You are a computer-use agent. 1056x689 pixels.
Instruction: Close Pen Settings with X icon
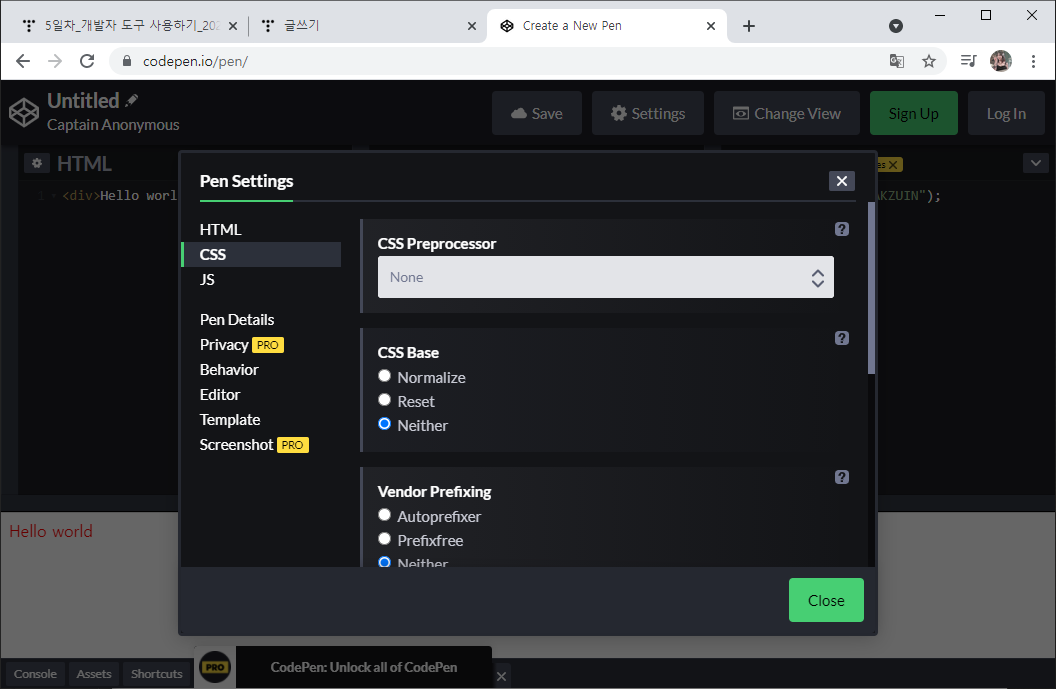click(841, 181)
